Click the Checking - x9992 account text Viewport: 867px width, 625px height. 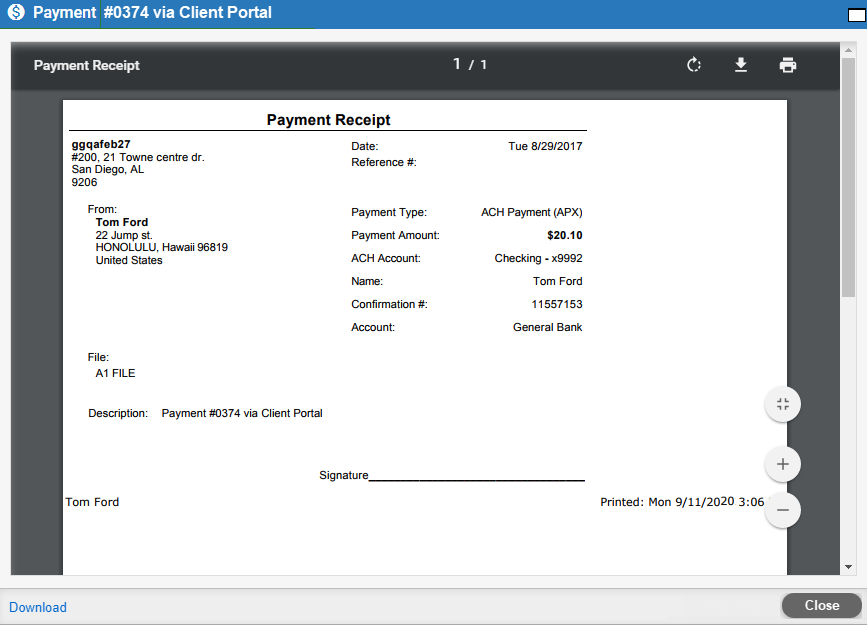click(x=538, y=258)
